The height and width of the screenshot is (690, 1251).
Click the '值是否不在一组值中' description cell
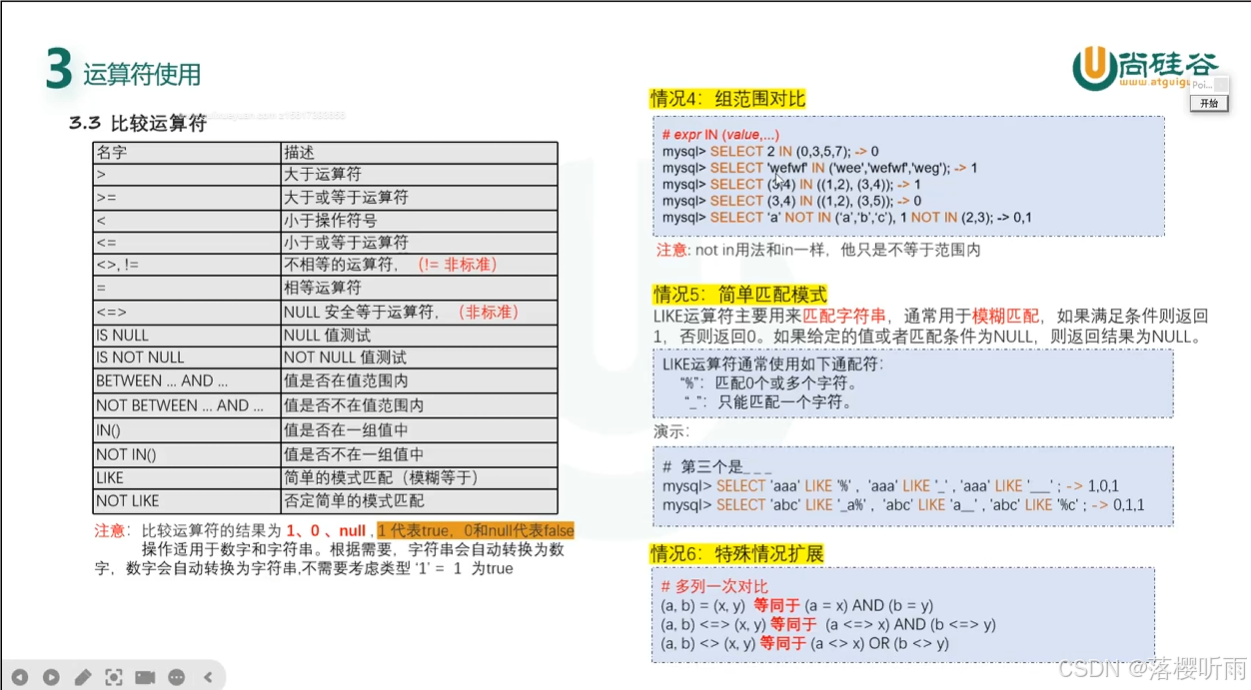(419, 455)
